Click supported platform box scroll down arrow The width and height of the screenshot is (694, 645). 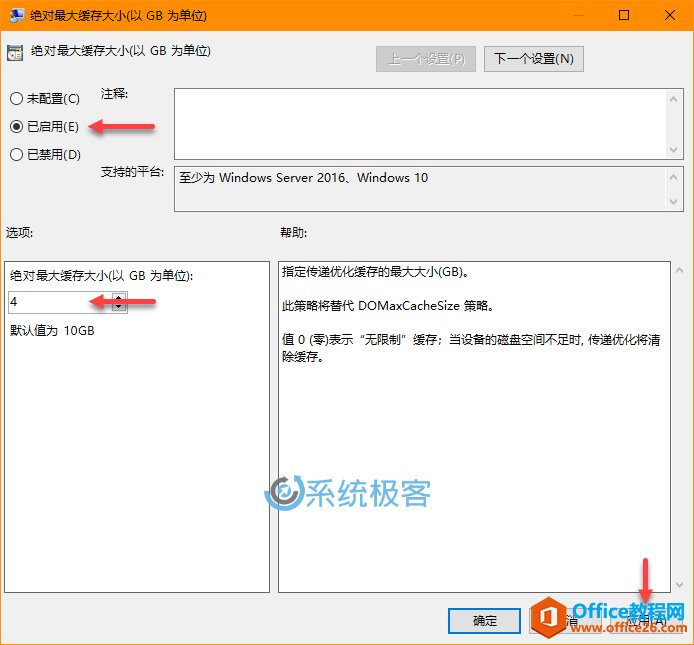(x=674, y=201)
